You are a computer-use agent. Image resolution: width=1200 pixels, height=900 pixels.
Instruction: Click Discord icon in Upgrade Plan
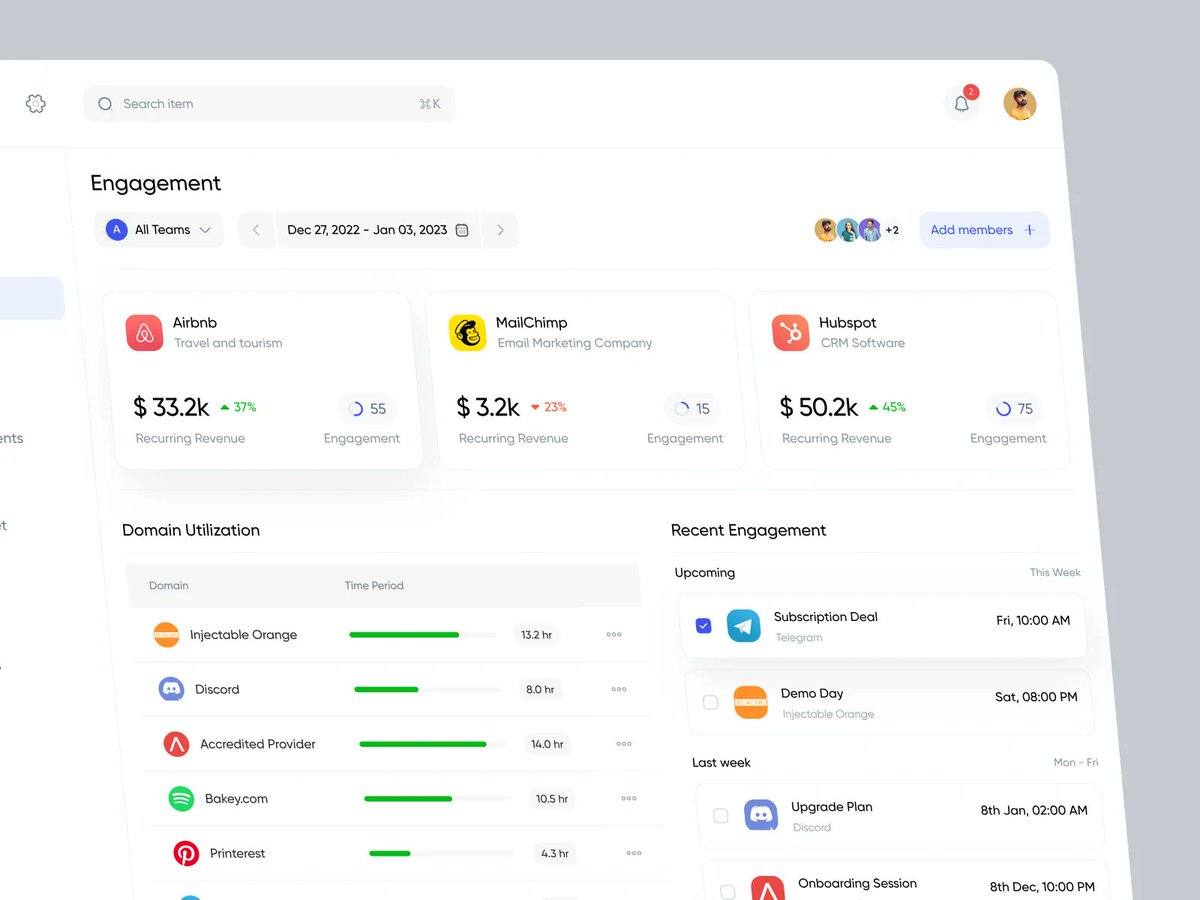pyautogui.click(x=761, y=815)
